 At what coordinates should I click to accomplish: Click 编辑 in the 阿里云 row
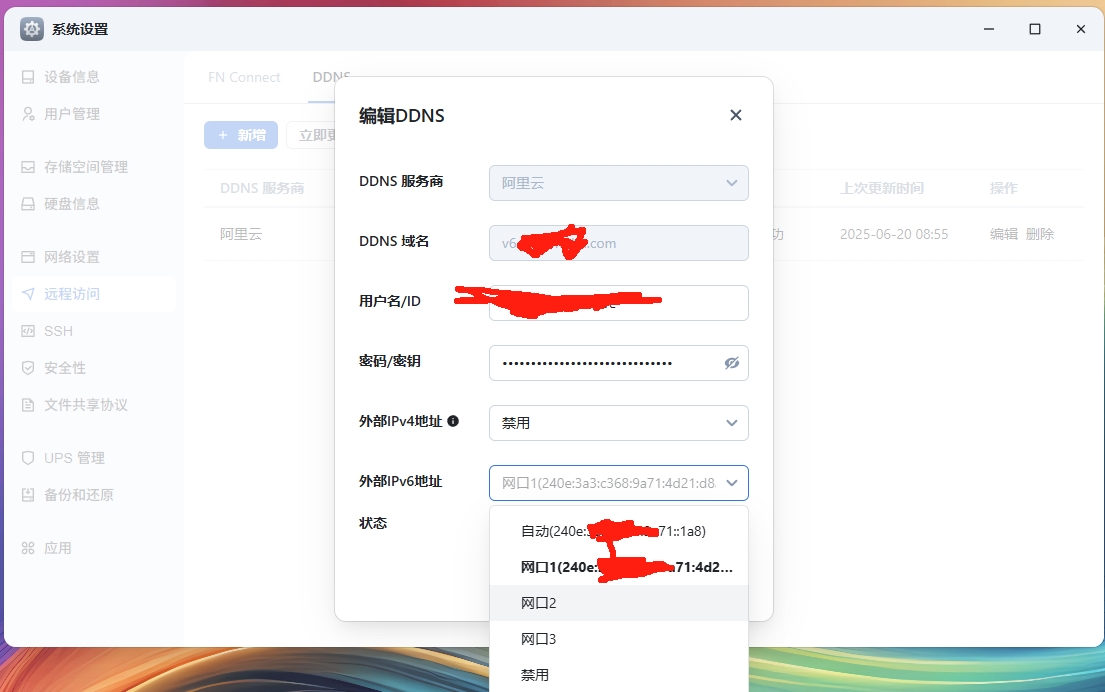[x=1004, y=234]
